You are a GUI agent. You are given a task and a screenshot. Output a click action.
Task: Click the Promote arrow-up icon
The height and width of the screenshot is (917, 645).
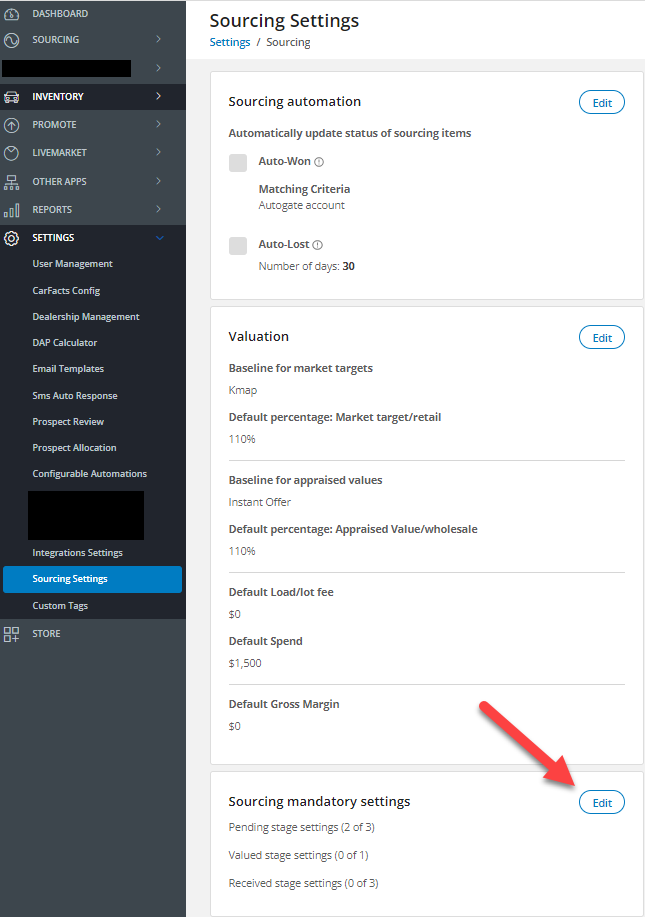12,125
